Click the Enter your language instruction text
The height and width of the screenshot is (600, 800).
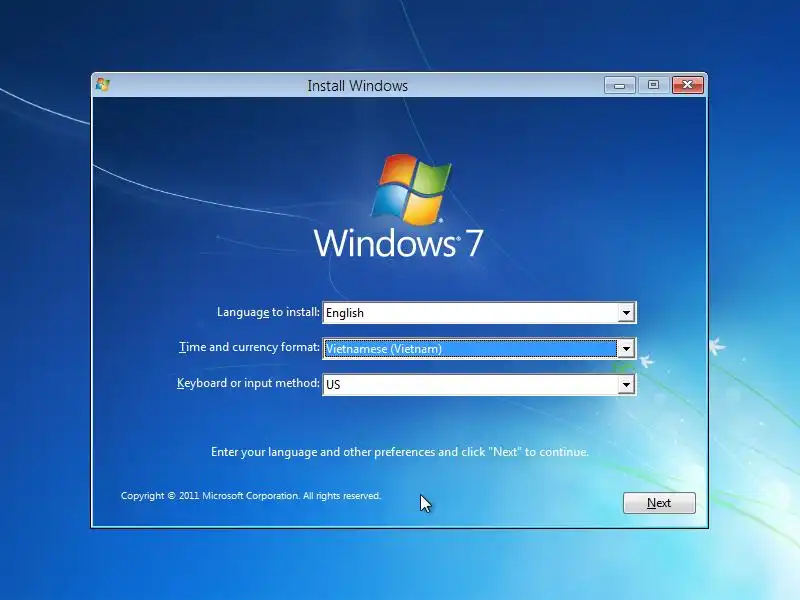point(400,452)
